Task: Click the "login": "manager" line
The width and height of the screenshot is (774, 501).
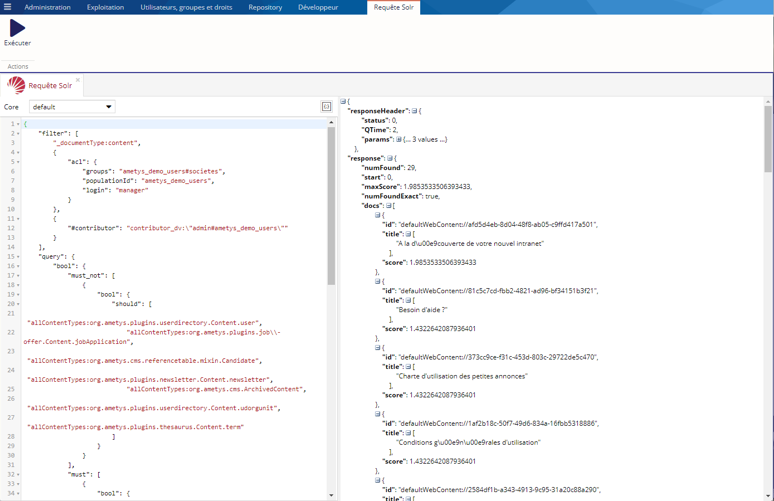Action: click(x=116, y=191)
